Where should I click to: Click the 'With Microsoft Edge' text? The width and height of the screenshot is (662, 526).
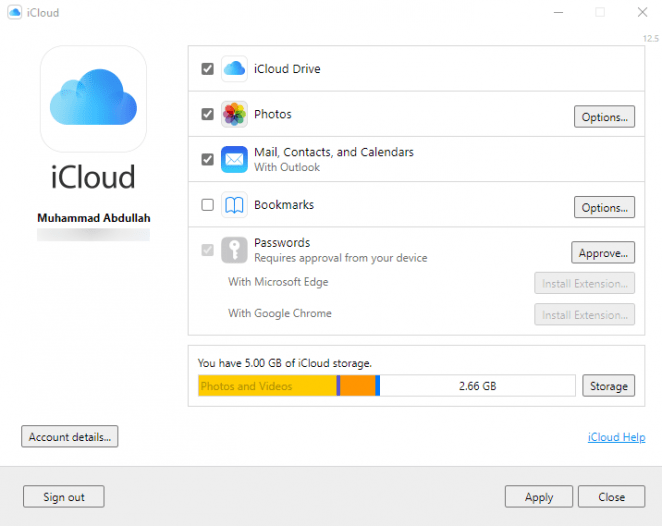[x=278, y=282]
